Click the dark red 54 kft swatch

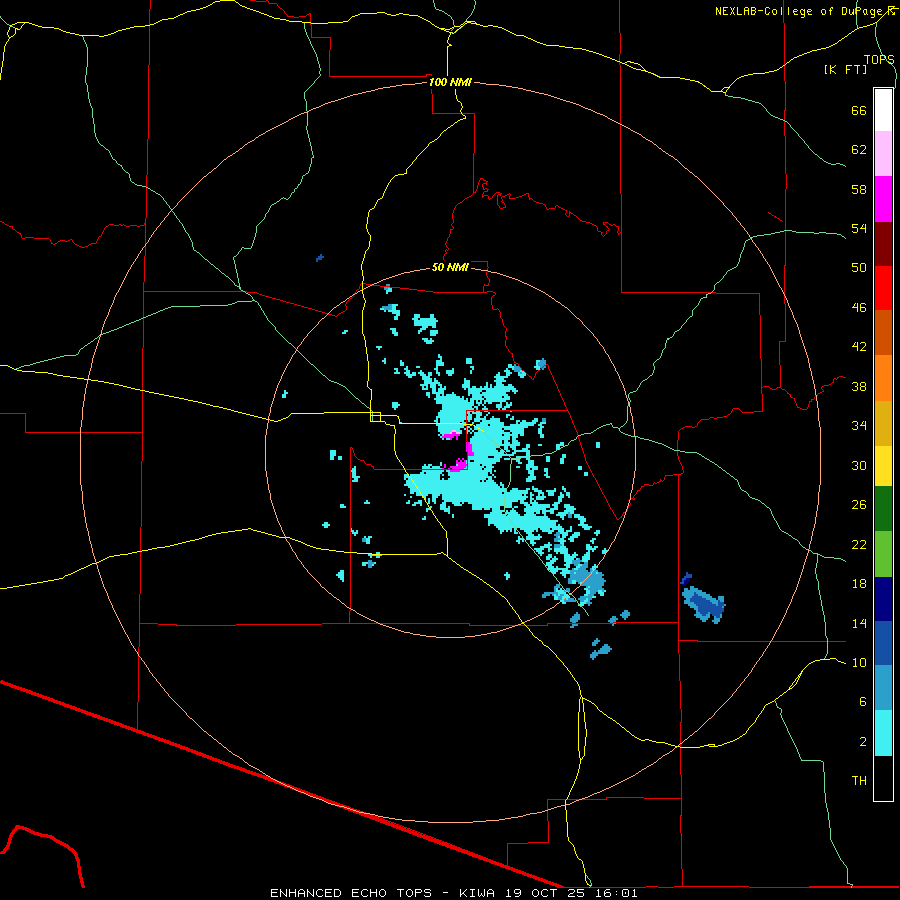pyautogui.click(x=883, y=244)
